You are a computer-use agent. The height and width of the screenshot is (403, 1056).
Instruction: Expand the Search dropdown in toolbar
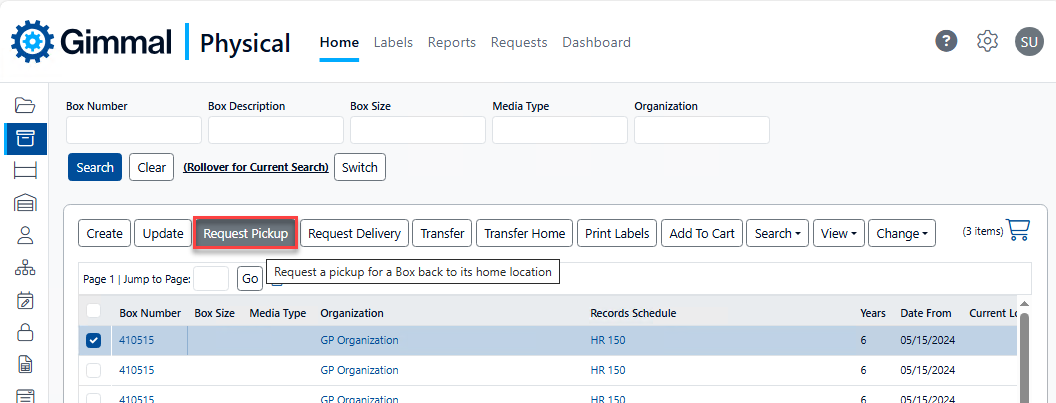777,233
